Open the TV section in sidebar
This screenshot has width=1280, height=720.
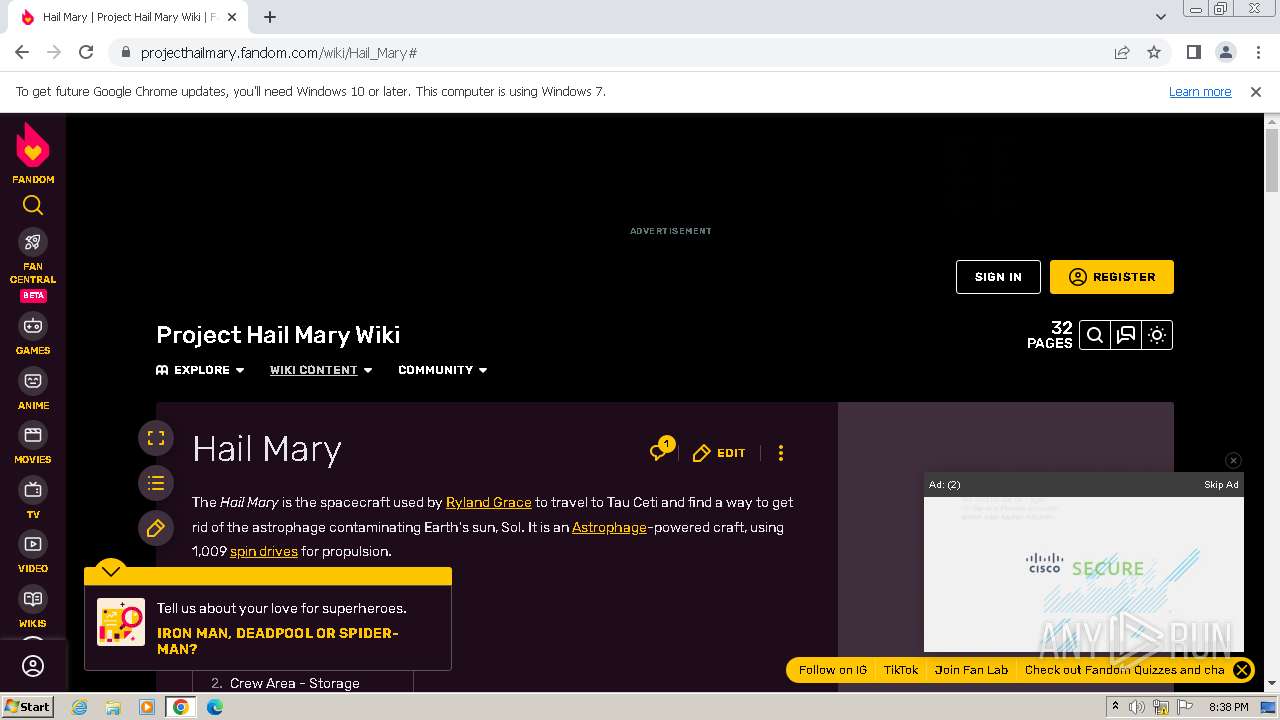pos(33,497)
